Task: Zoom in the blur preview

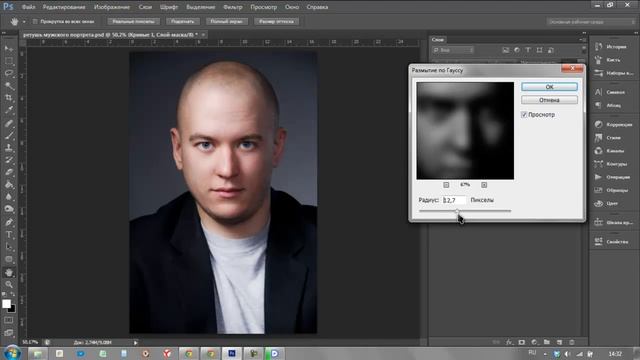Action: click(x=484, y=185)
